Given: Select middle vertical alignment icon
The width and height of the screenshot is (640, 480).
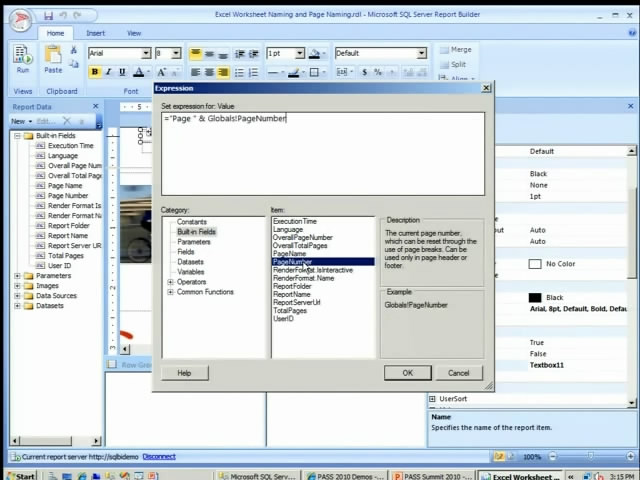Looking at the screenshot, I should (209, 53).
